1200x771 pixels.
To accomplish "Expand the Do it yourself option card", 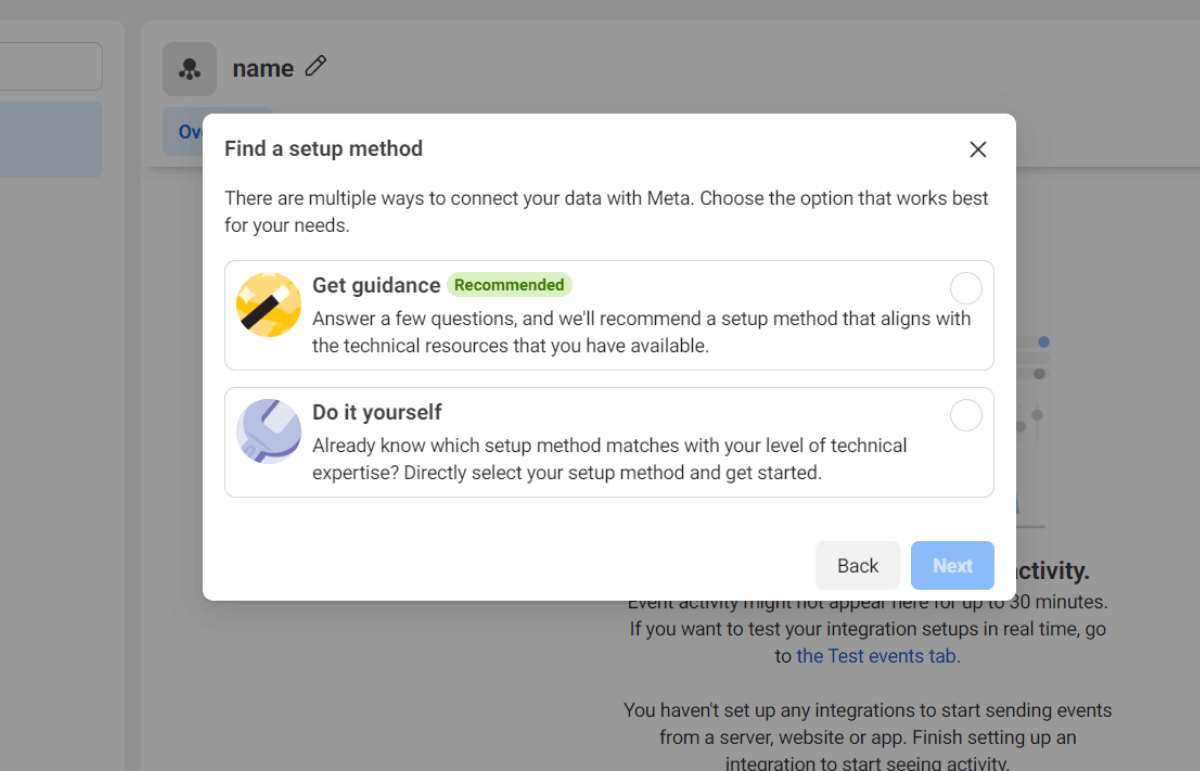I will pyautogui.click(x=609, y=441).
